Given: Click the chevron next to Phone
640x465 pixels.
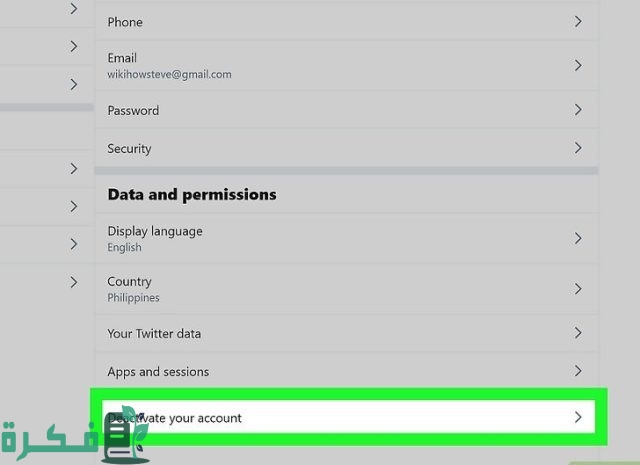Looking at the screenshot, I should (578, 22).
